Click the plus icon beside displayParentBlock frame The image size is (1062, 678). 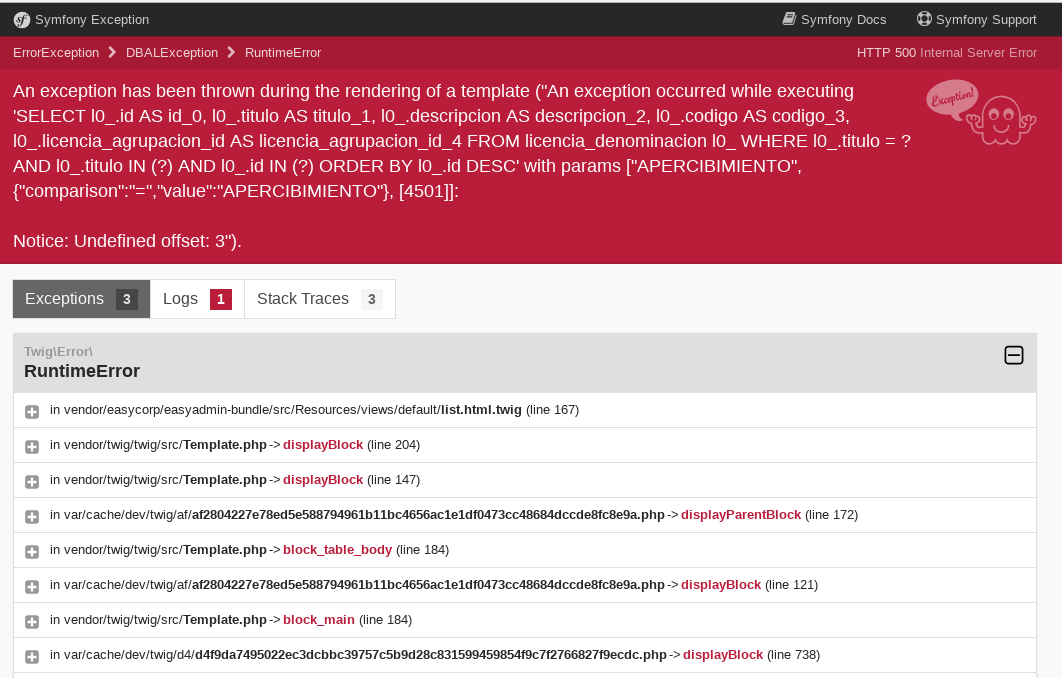coord(32,516)
